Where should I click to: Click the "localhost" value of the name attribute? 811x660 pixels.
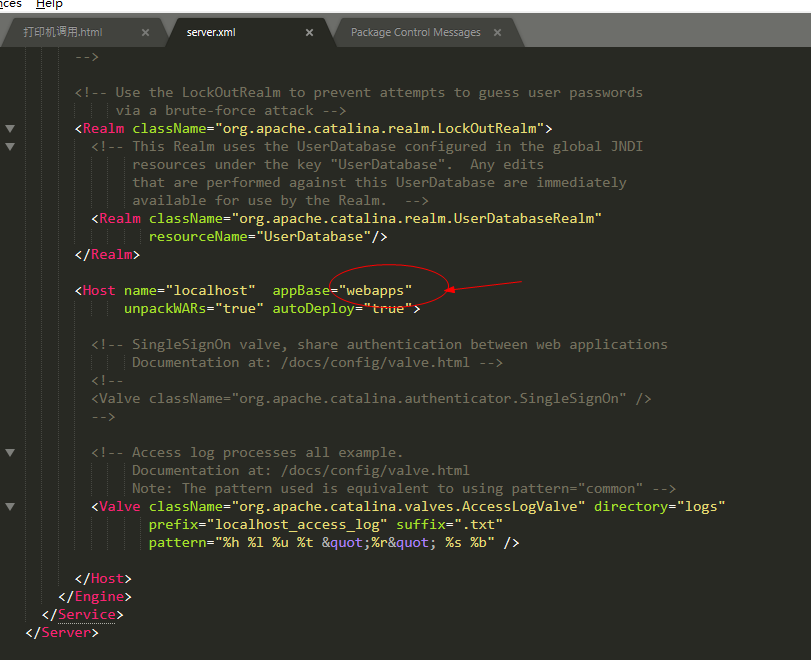click(x=210, y=291)
